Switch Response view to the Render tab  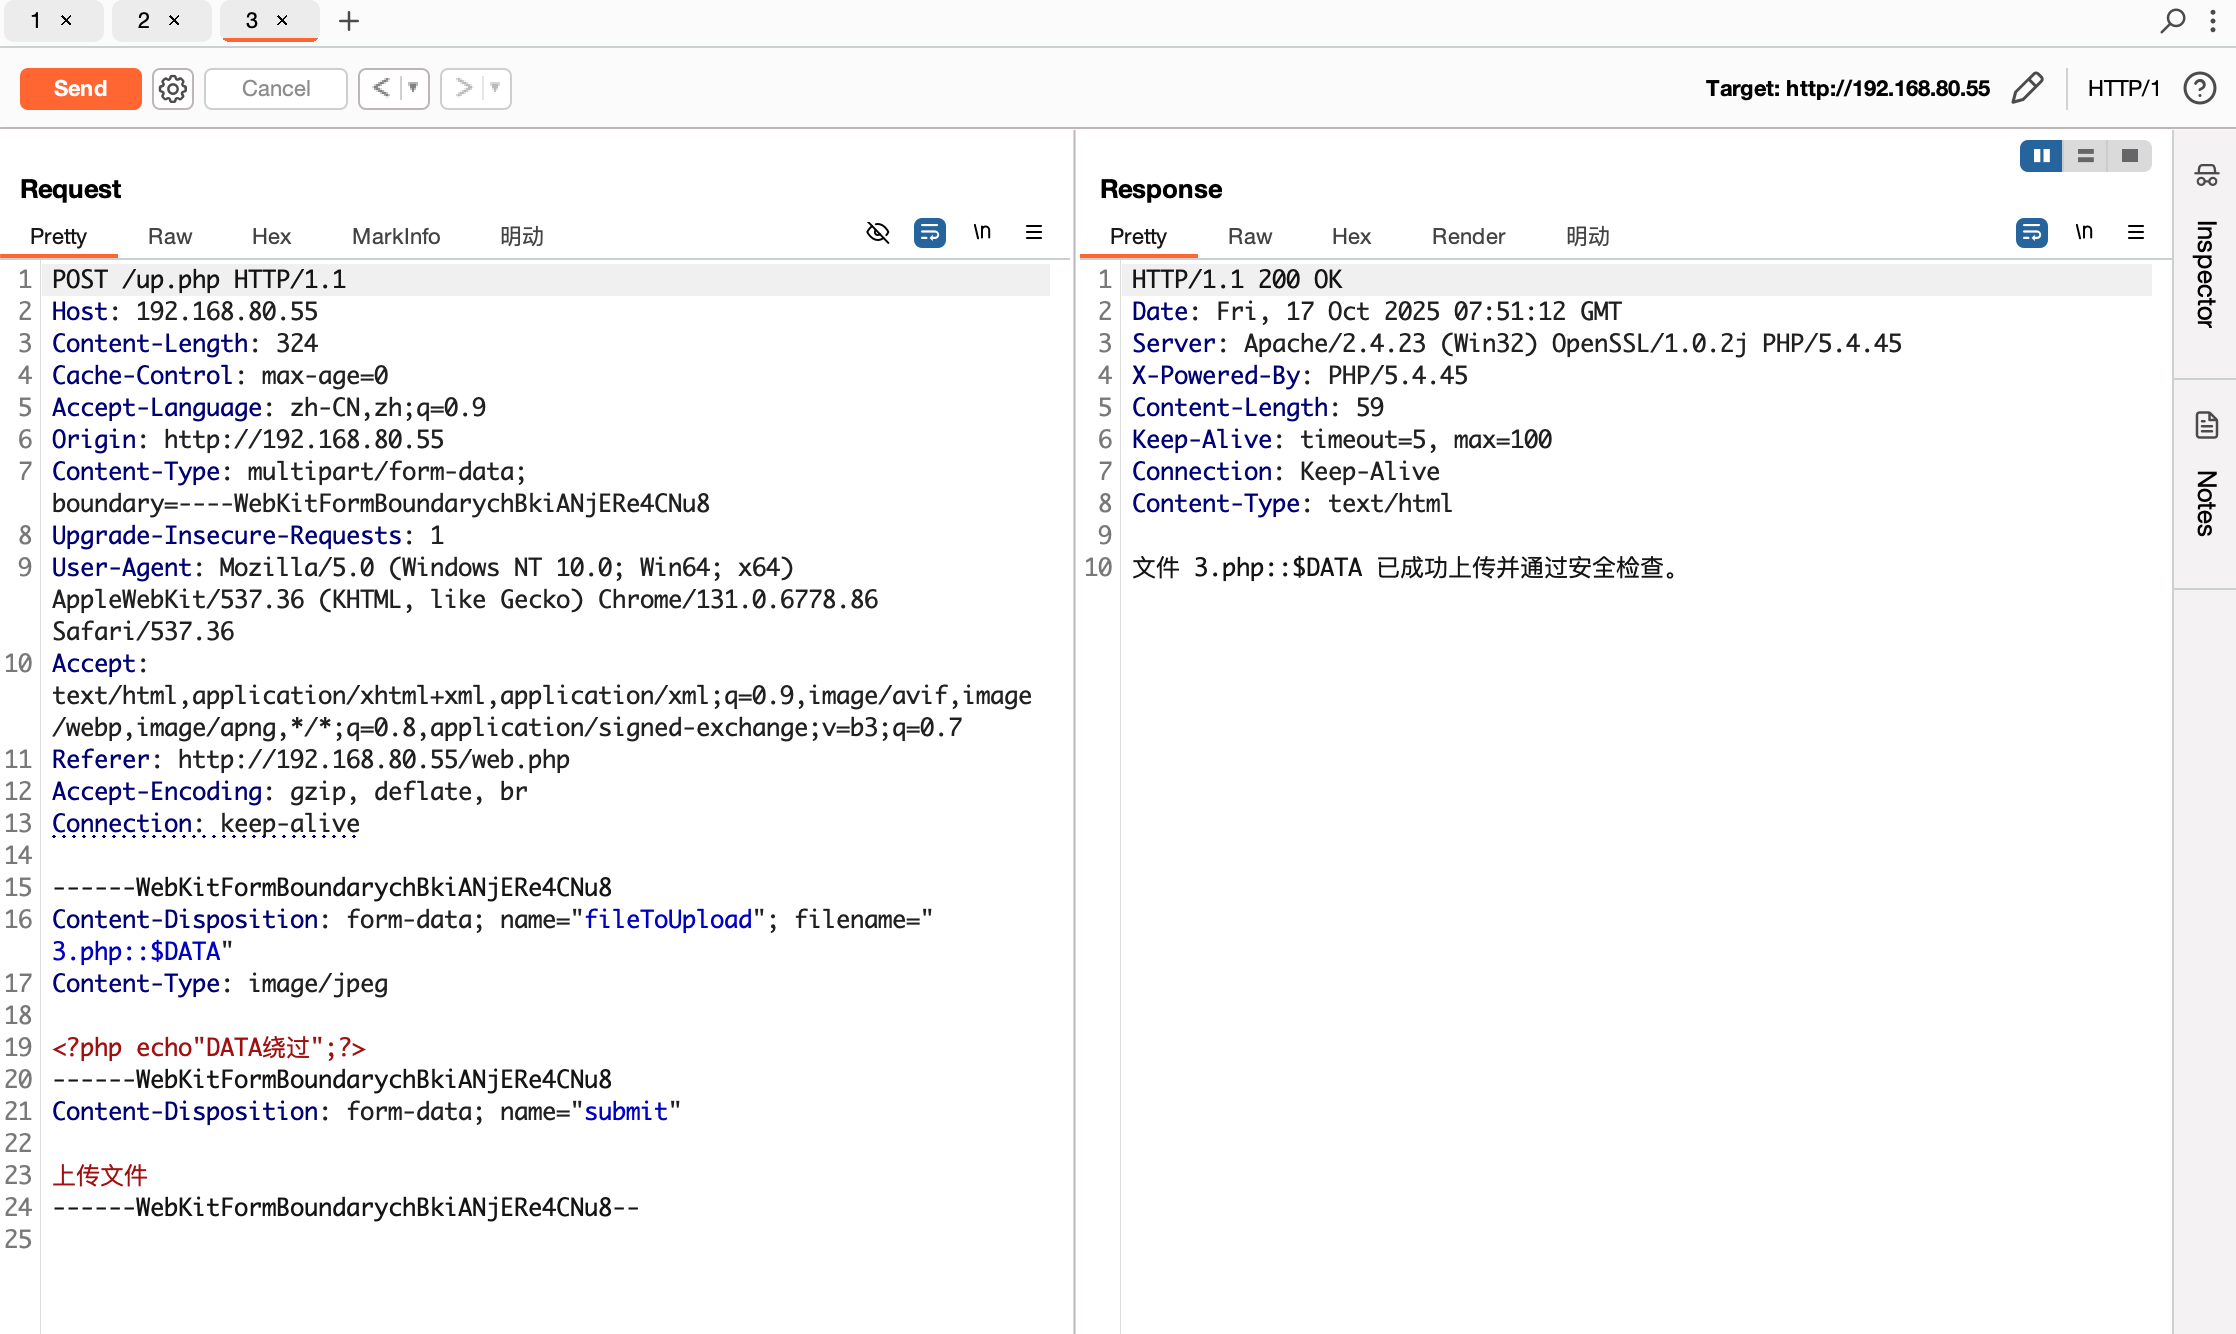pyautogui.click(x=1467, y=236)
